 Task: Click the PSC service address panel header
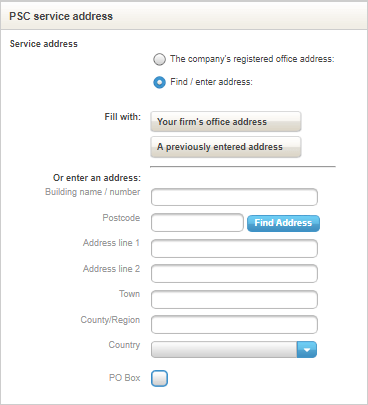point(184,16)
